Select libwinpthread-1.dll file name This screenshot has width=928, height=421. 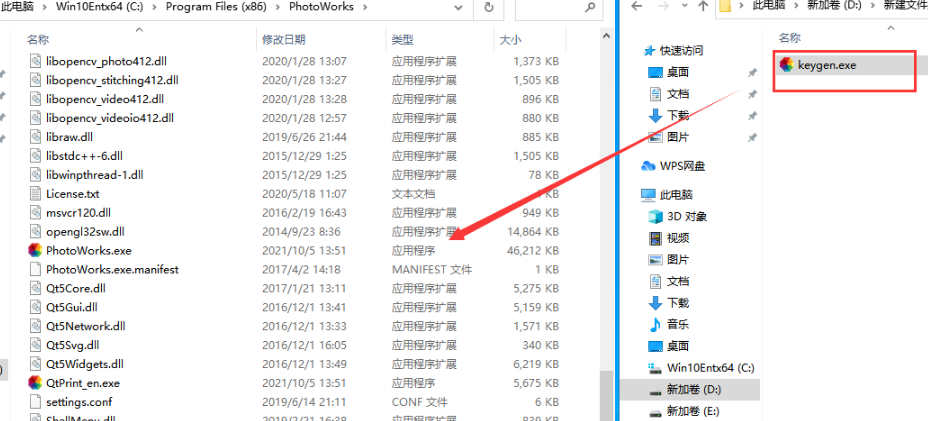(x=95, y=175)
